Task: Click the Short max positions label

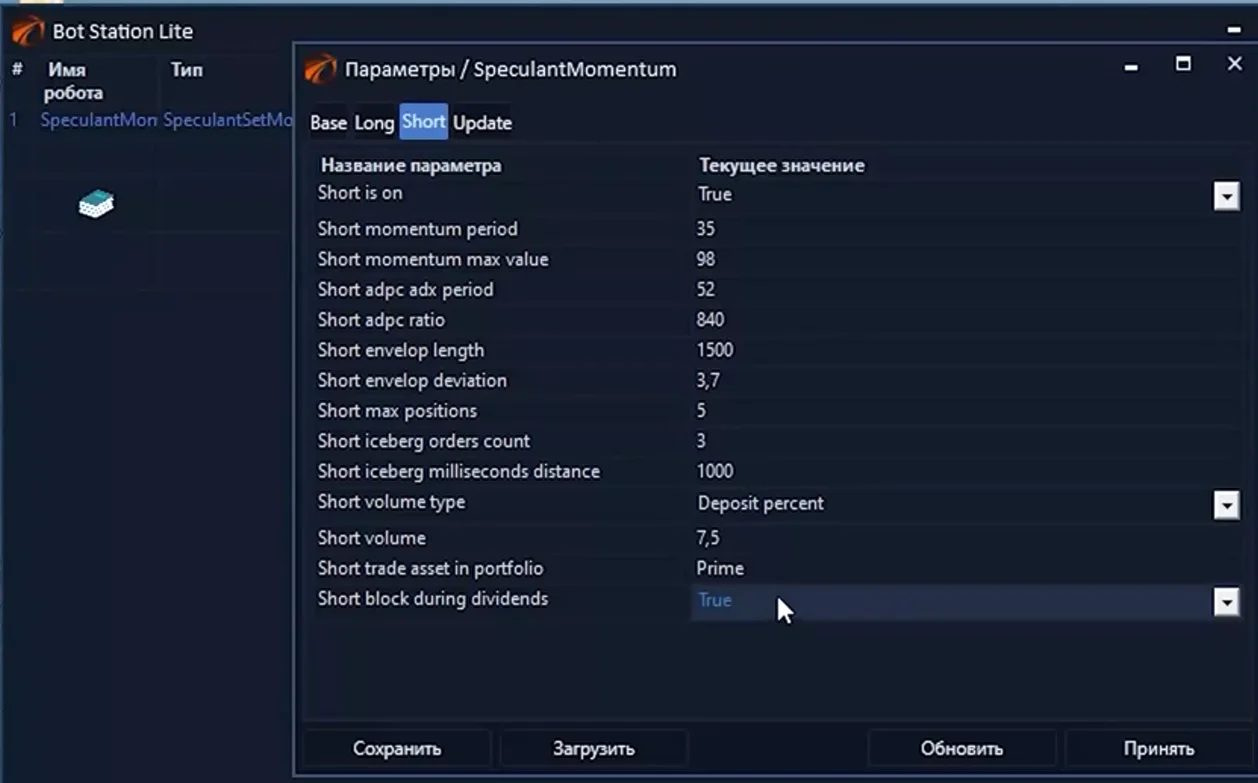Action: 397,410
